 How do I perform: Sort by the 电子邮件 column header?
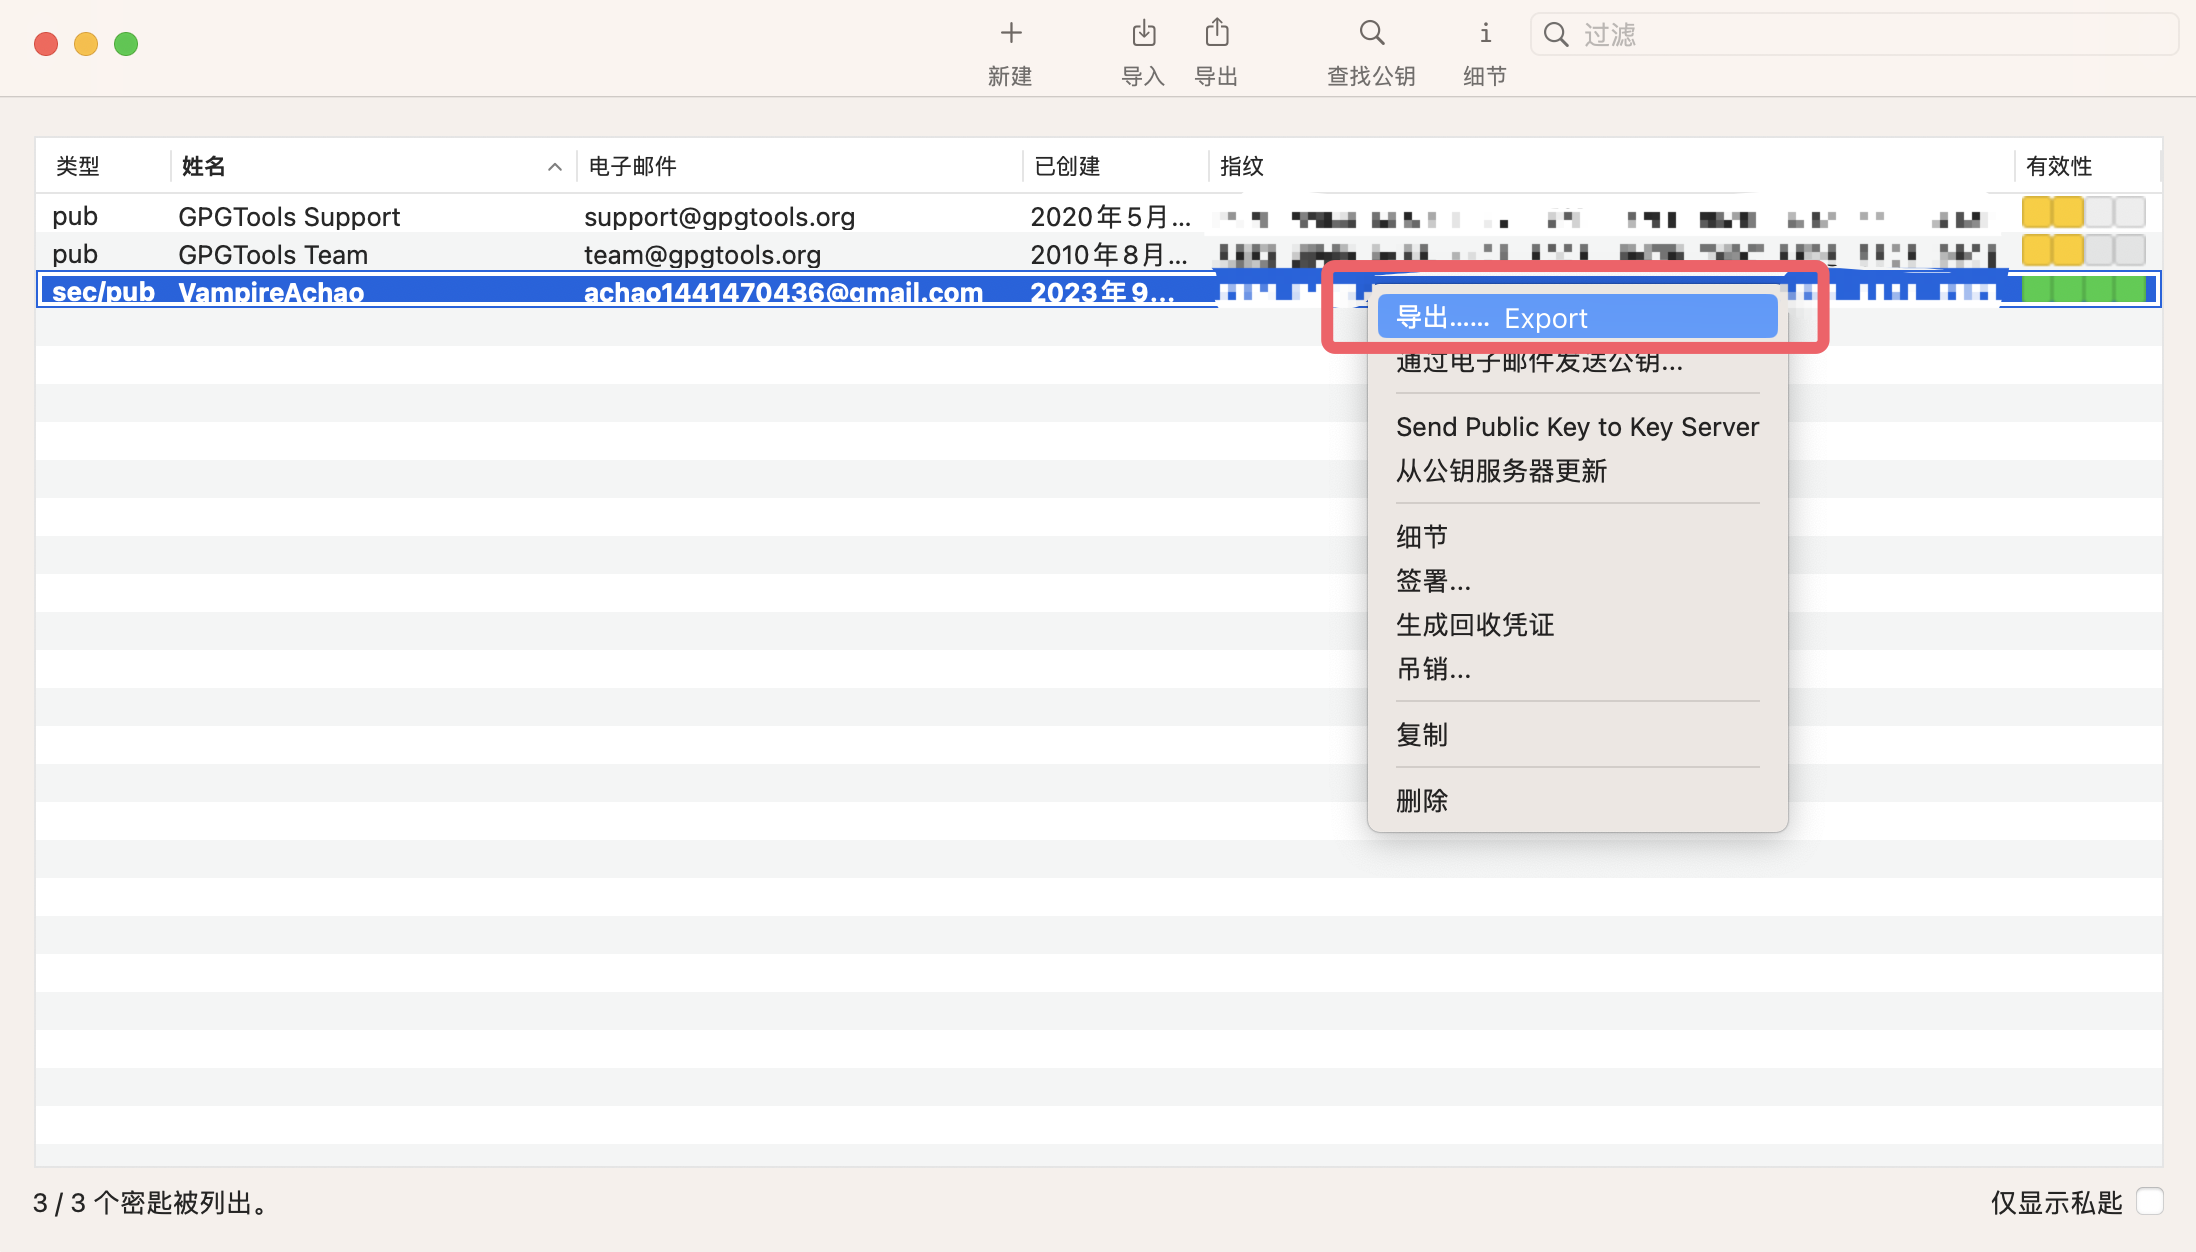click(633, 167)
